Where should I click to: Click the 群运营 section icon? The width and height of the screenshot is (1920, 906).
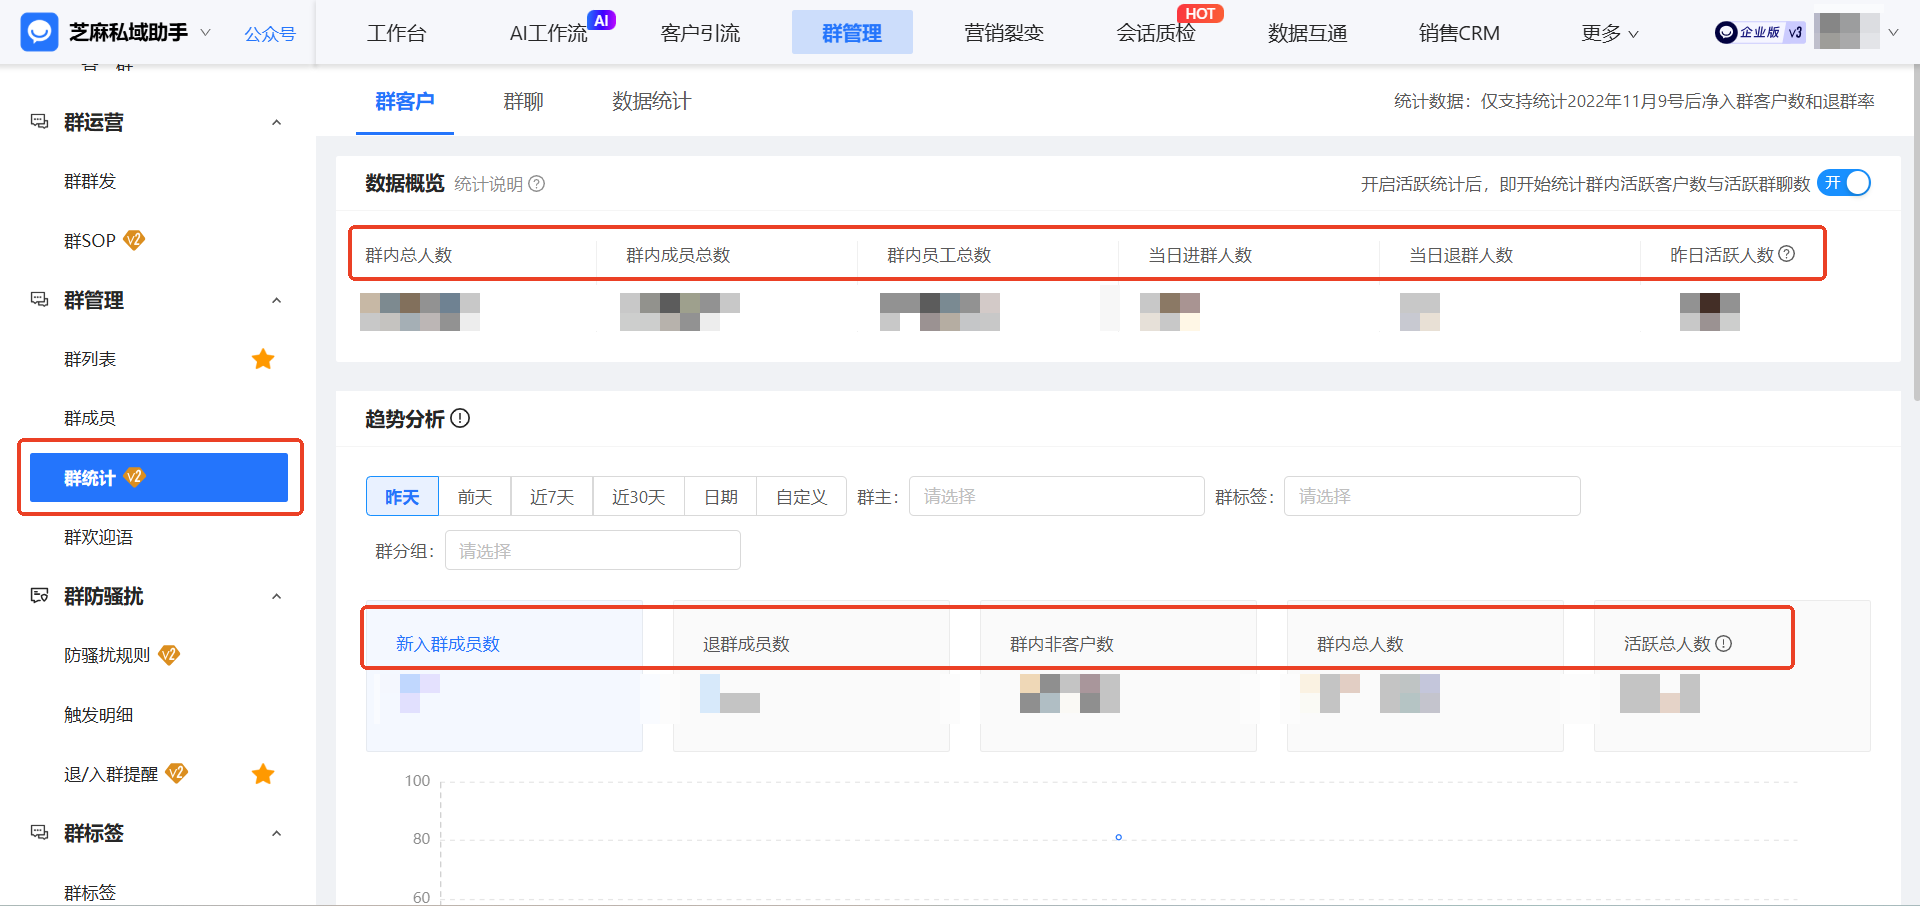click(x=39, y=120)
